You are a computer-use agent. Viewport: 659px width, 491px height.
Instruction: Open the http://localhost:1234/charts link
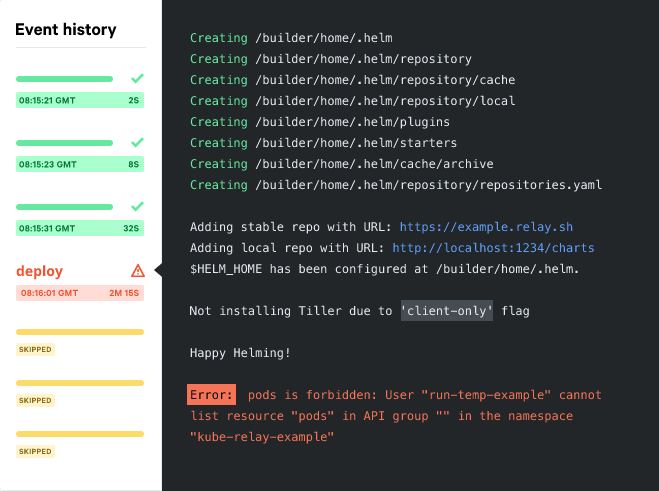pos(493,248)
